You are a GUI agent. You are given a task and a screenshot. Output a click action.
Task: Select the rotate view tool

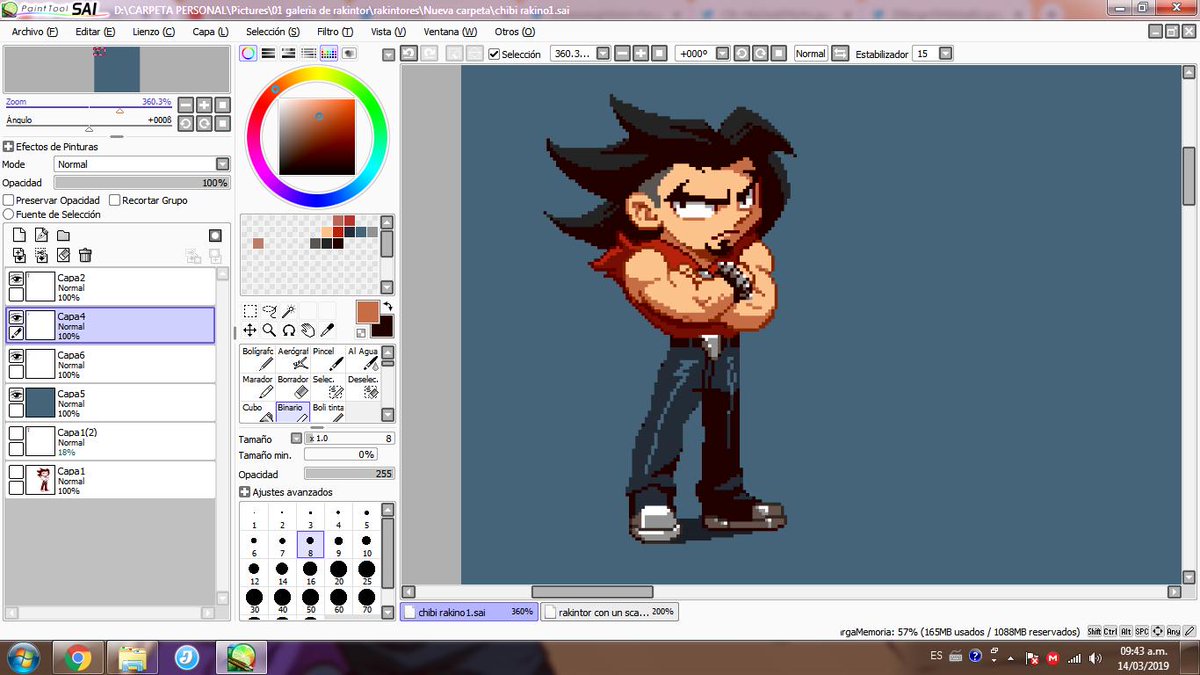coord(288,330)
